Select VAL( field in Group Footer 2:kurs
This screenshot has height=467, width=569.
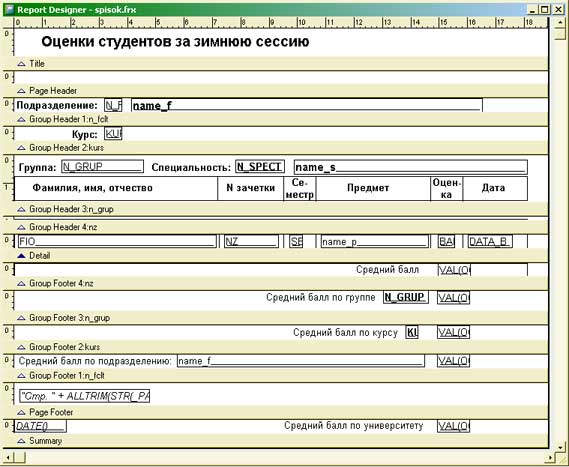(454, 332)
